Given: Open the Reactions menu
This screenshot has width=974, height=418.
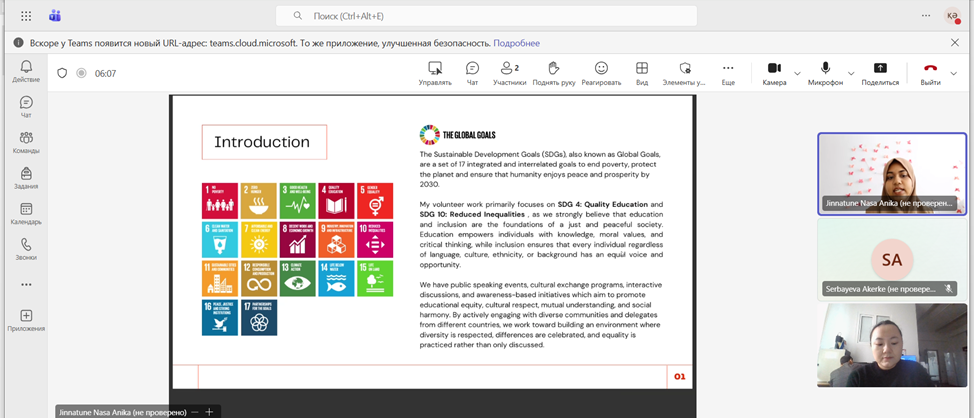Looking at the screenshot, I should click(601, 73).
